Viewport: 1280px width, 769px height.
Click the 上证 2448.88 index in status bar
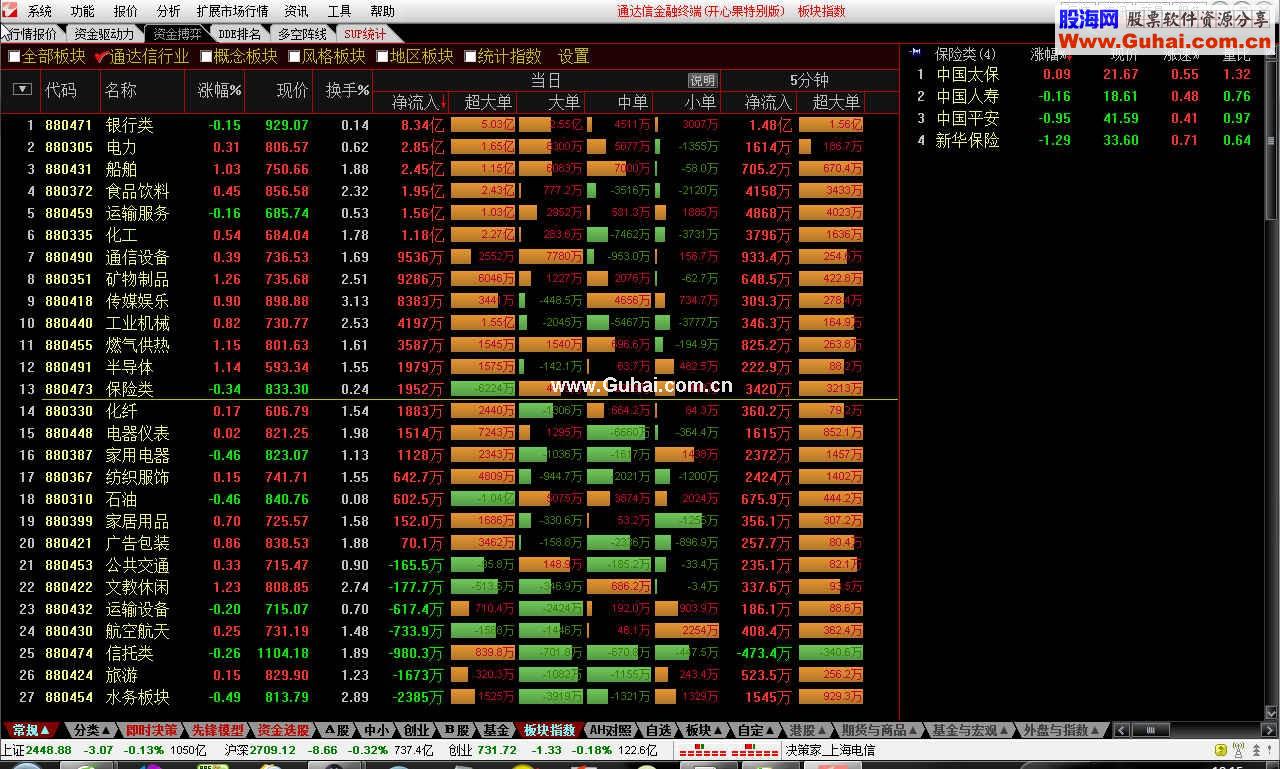tap(37, 750)
